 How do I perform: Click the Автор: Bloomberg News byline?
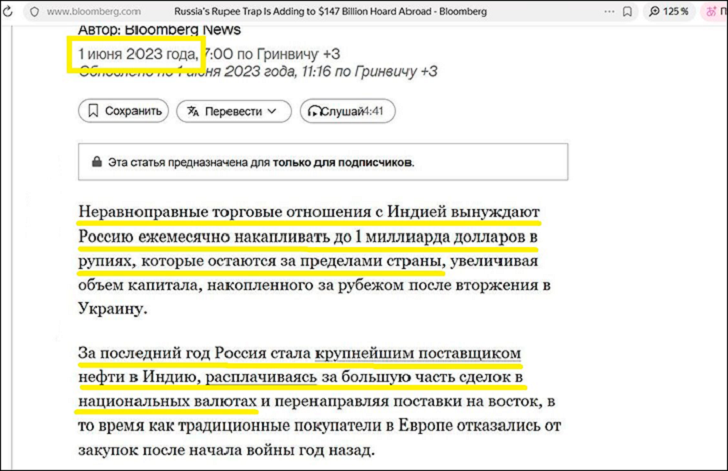click(x=159, y=30)
